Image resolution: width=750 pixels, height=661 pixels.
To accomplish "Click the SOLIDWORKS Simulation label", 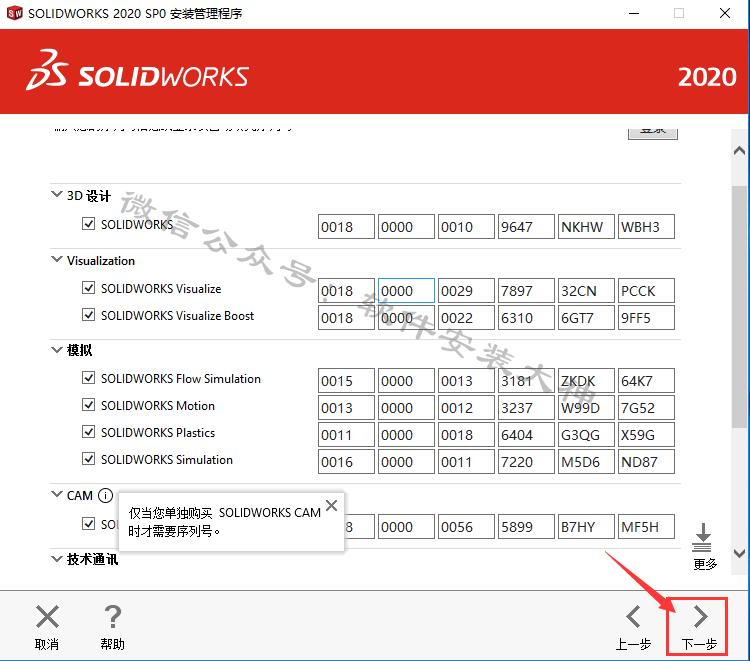I will point(167,460).
